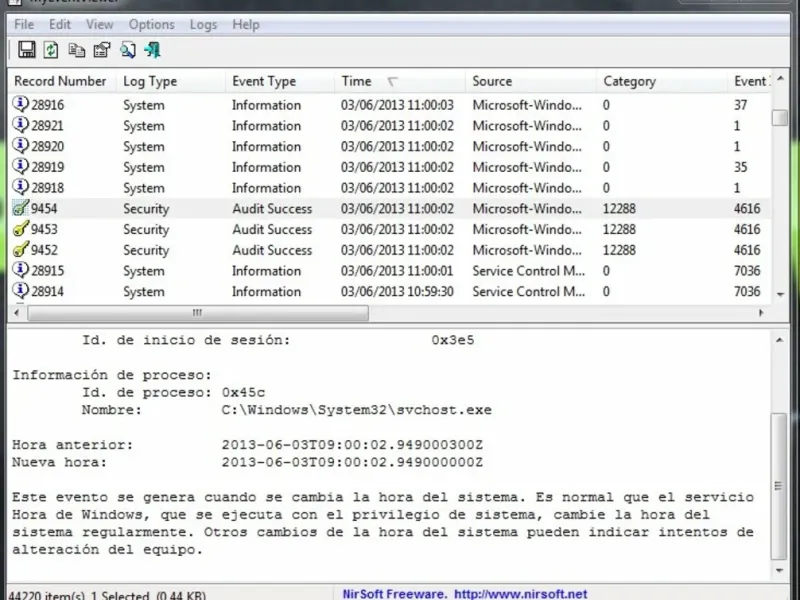Open the File menu
800x600 pixels.
24,24
